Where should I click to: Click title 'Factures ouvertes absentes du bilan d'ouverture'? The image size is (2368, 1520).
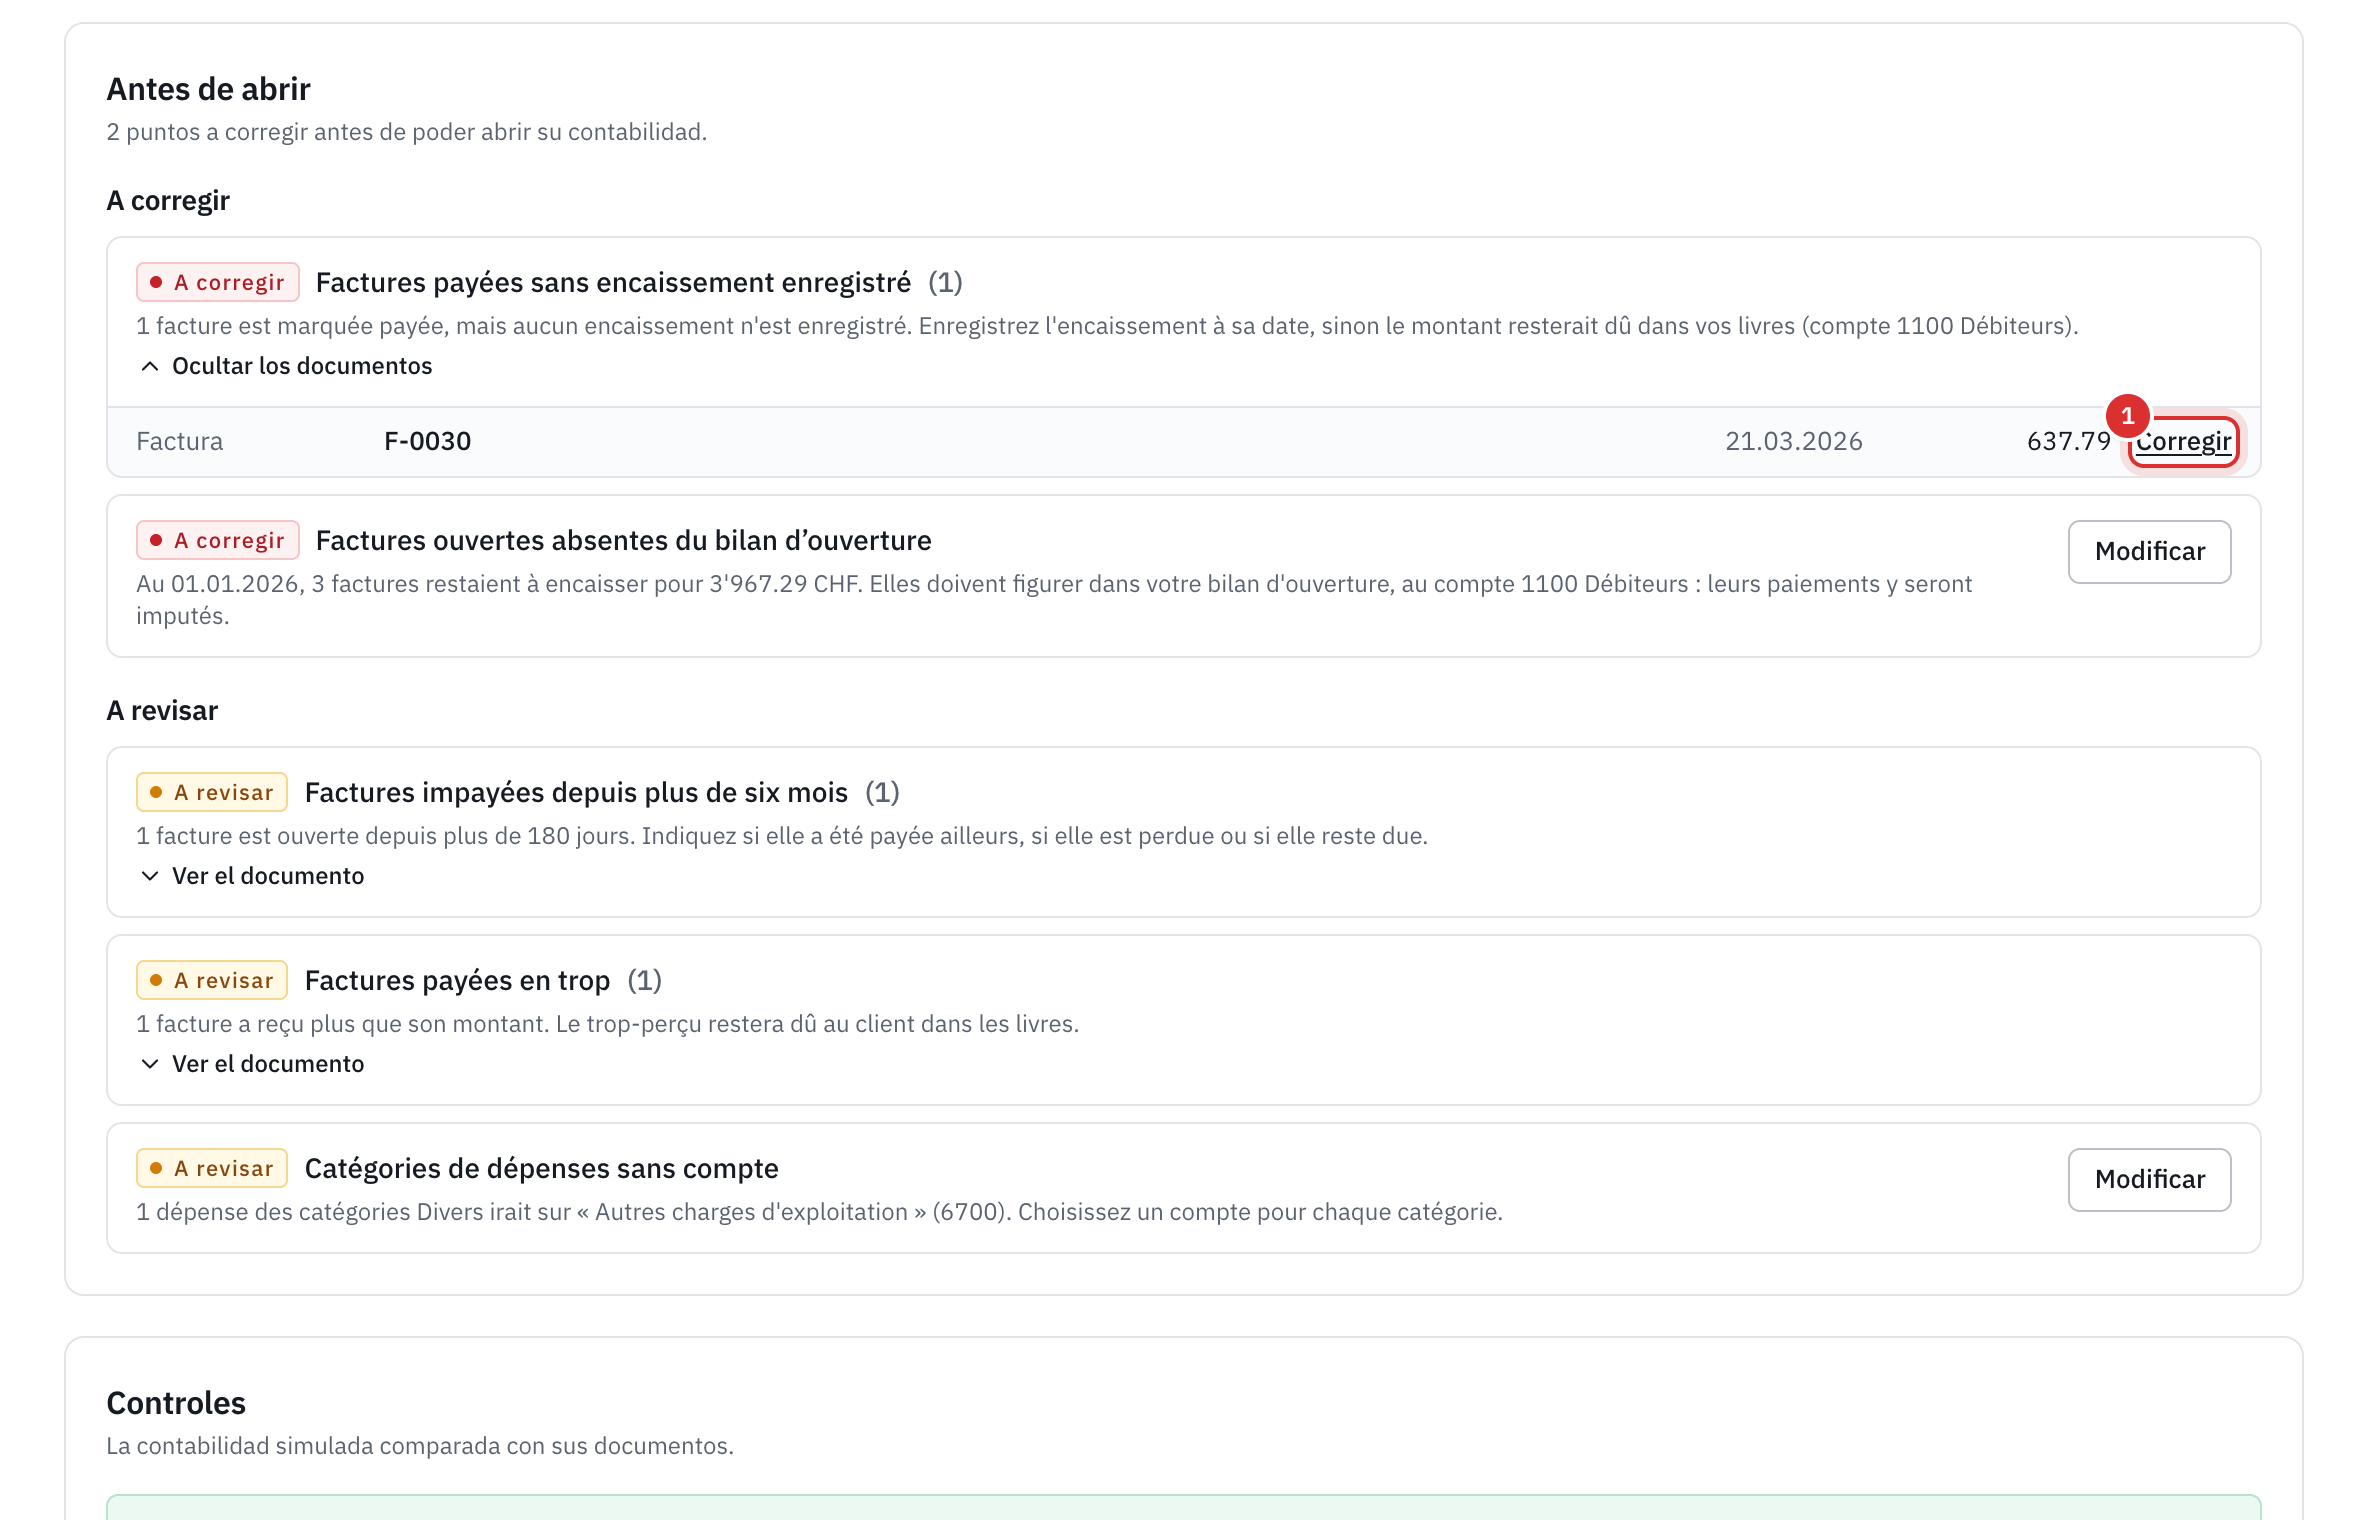tap(623, 540)
